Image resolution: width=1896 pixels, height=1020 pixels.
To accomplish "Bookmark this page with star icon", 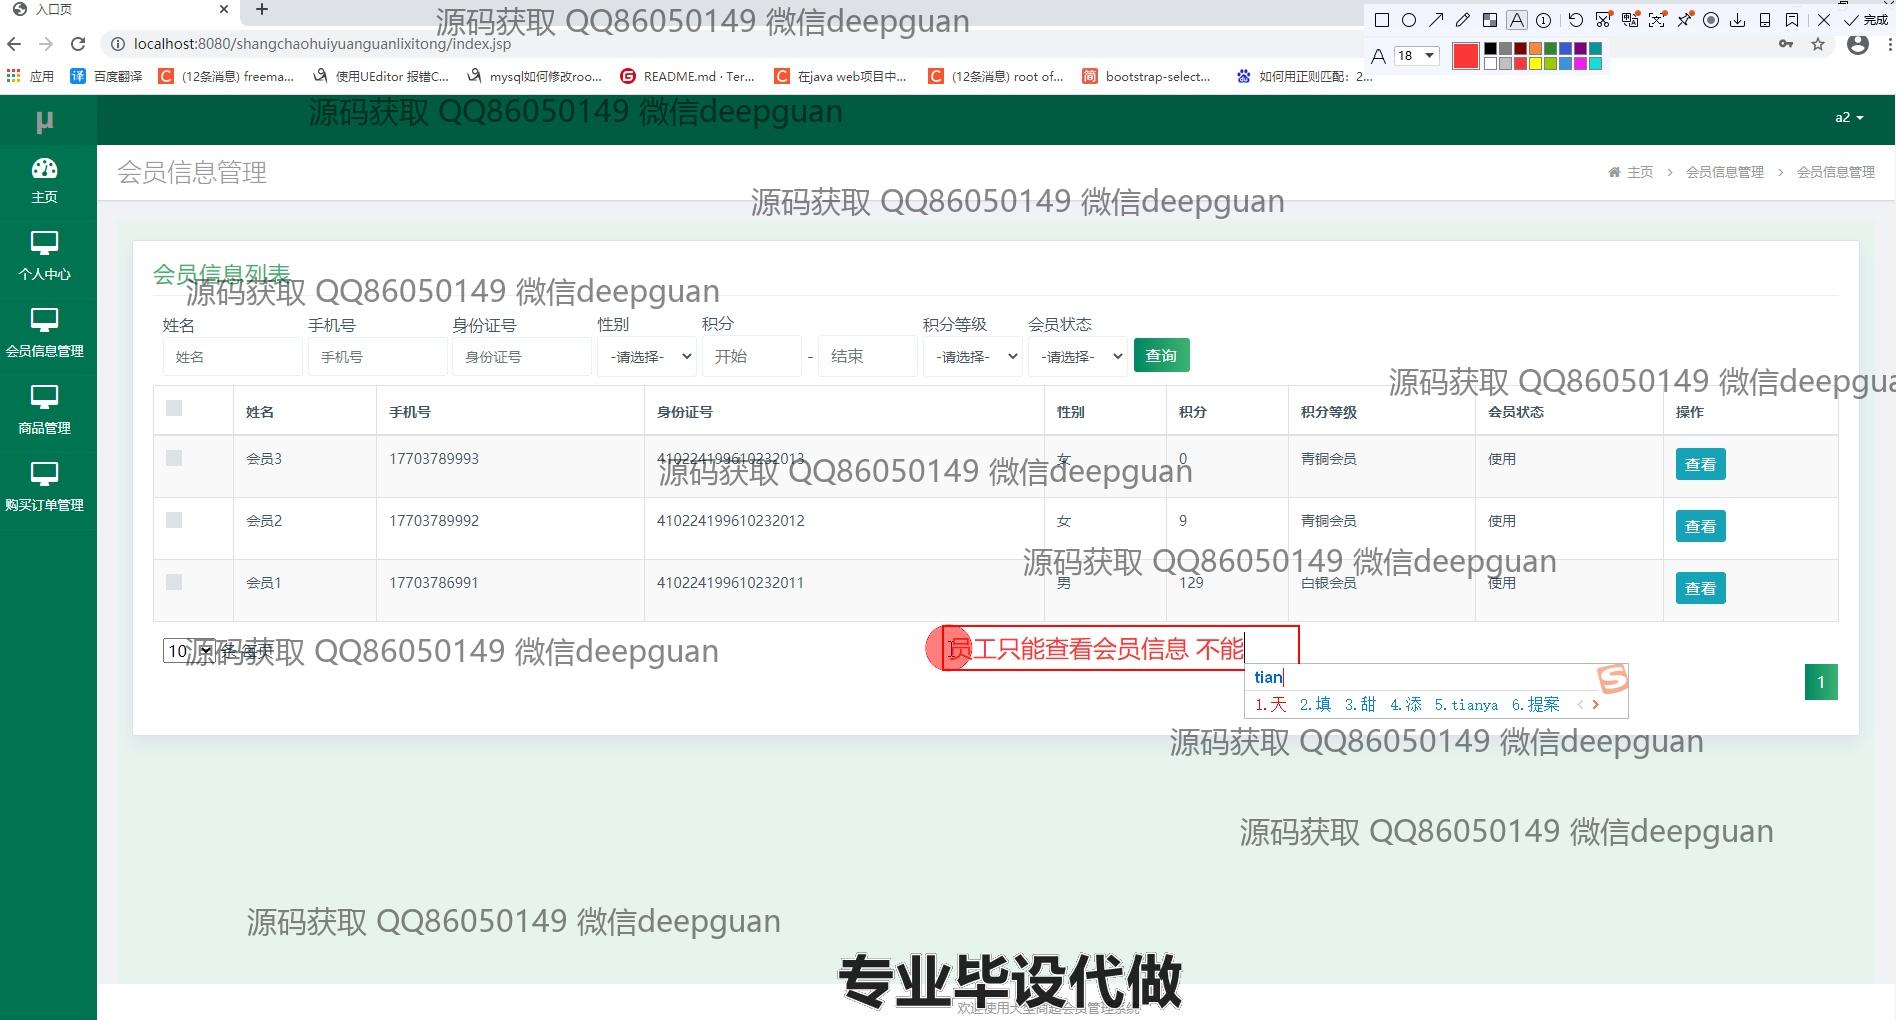I will pos(1818,45).
